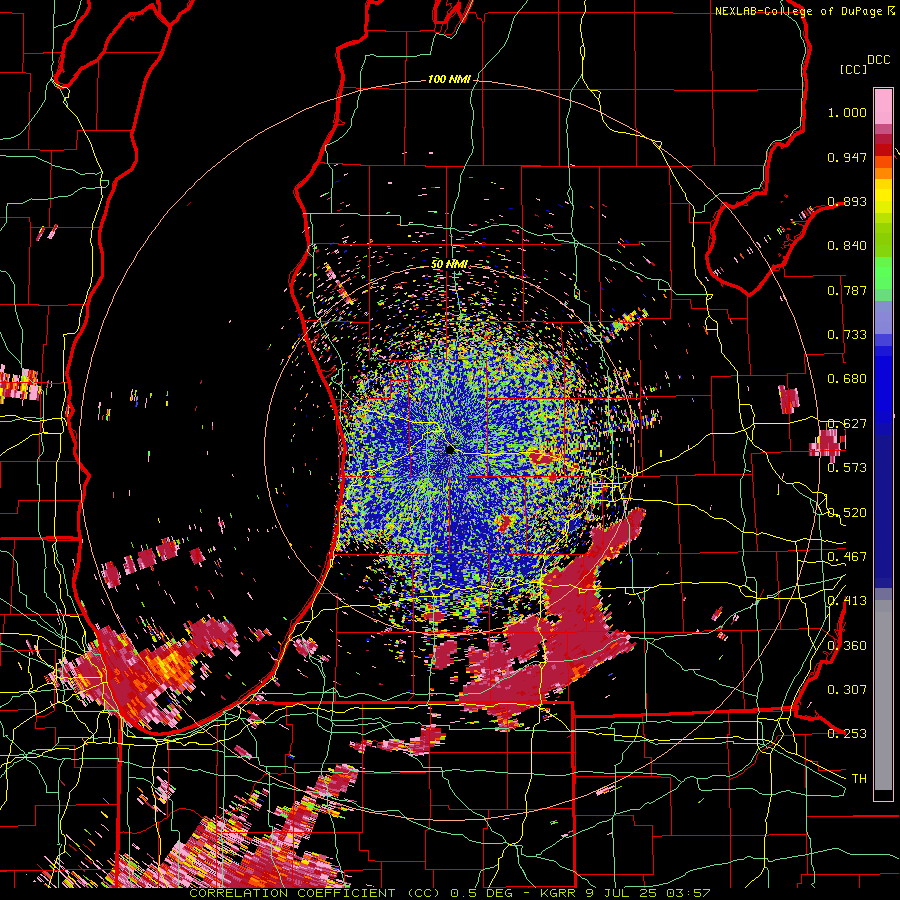This screenshot has width=900, height=900.
Task: Click the pink top segment of color bar
Action: (x=883, y=106)
